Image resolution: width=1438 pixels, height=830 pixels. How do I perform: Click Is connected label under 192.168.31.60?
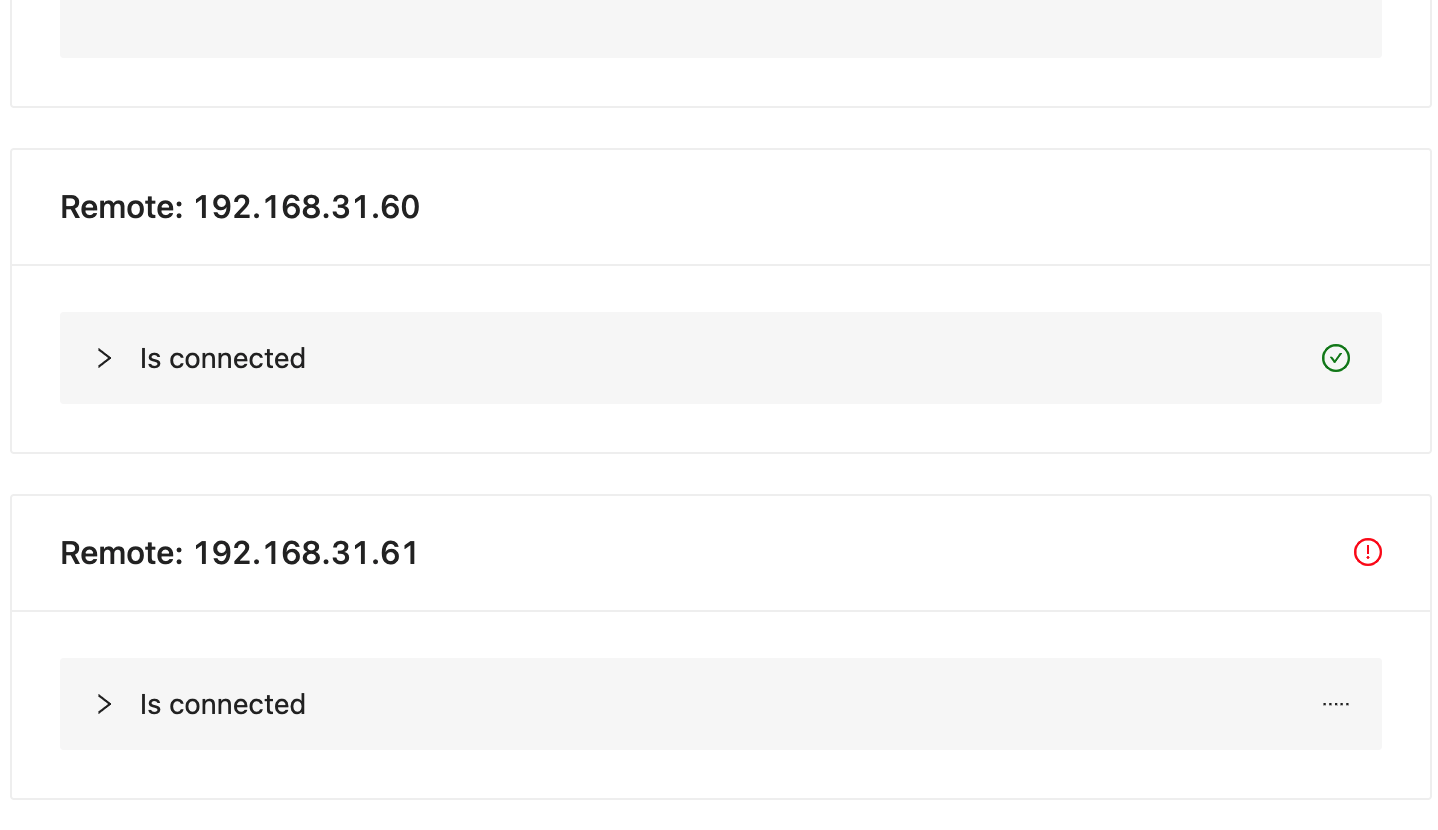(x=222, y=358)
